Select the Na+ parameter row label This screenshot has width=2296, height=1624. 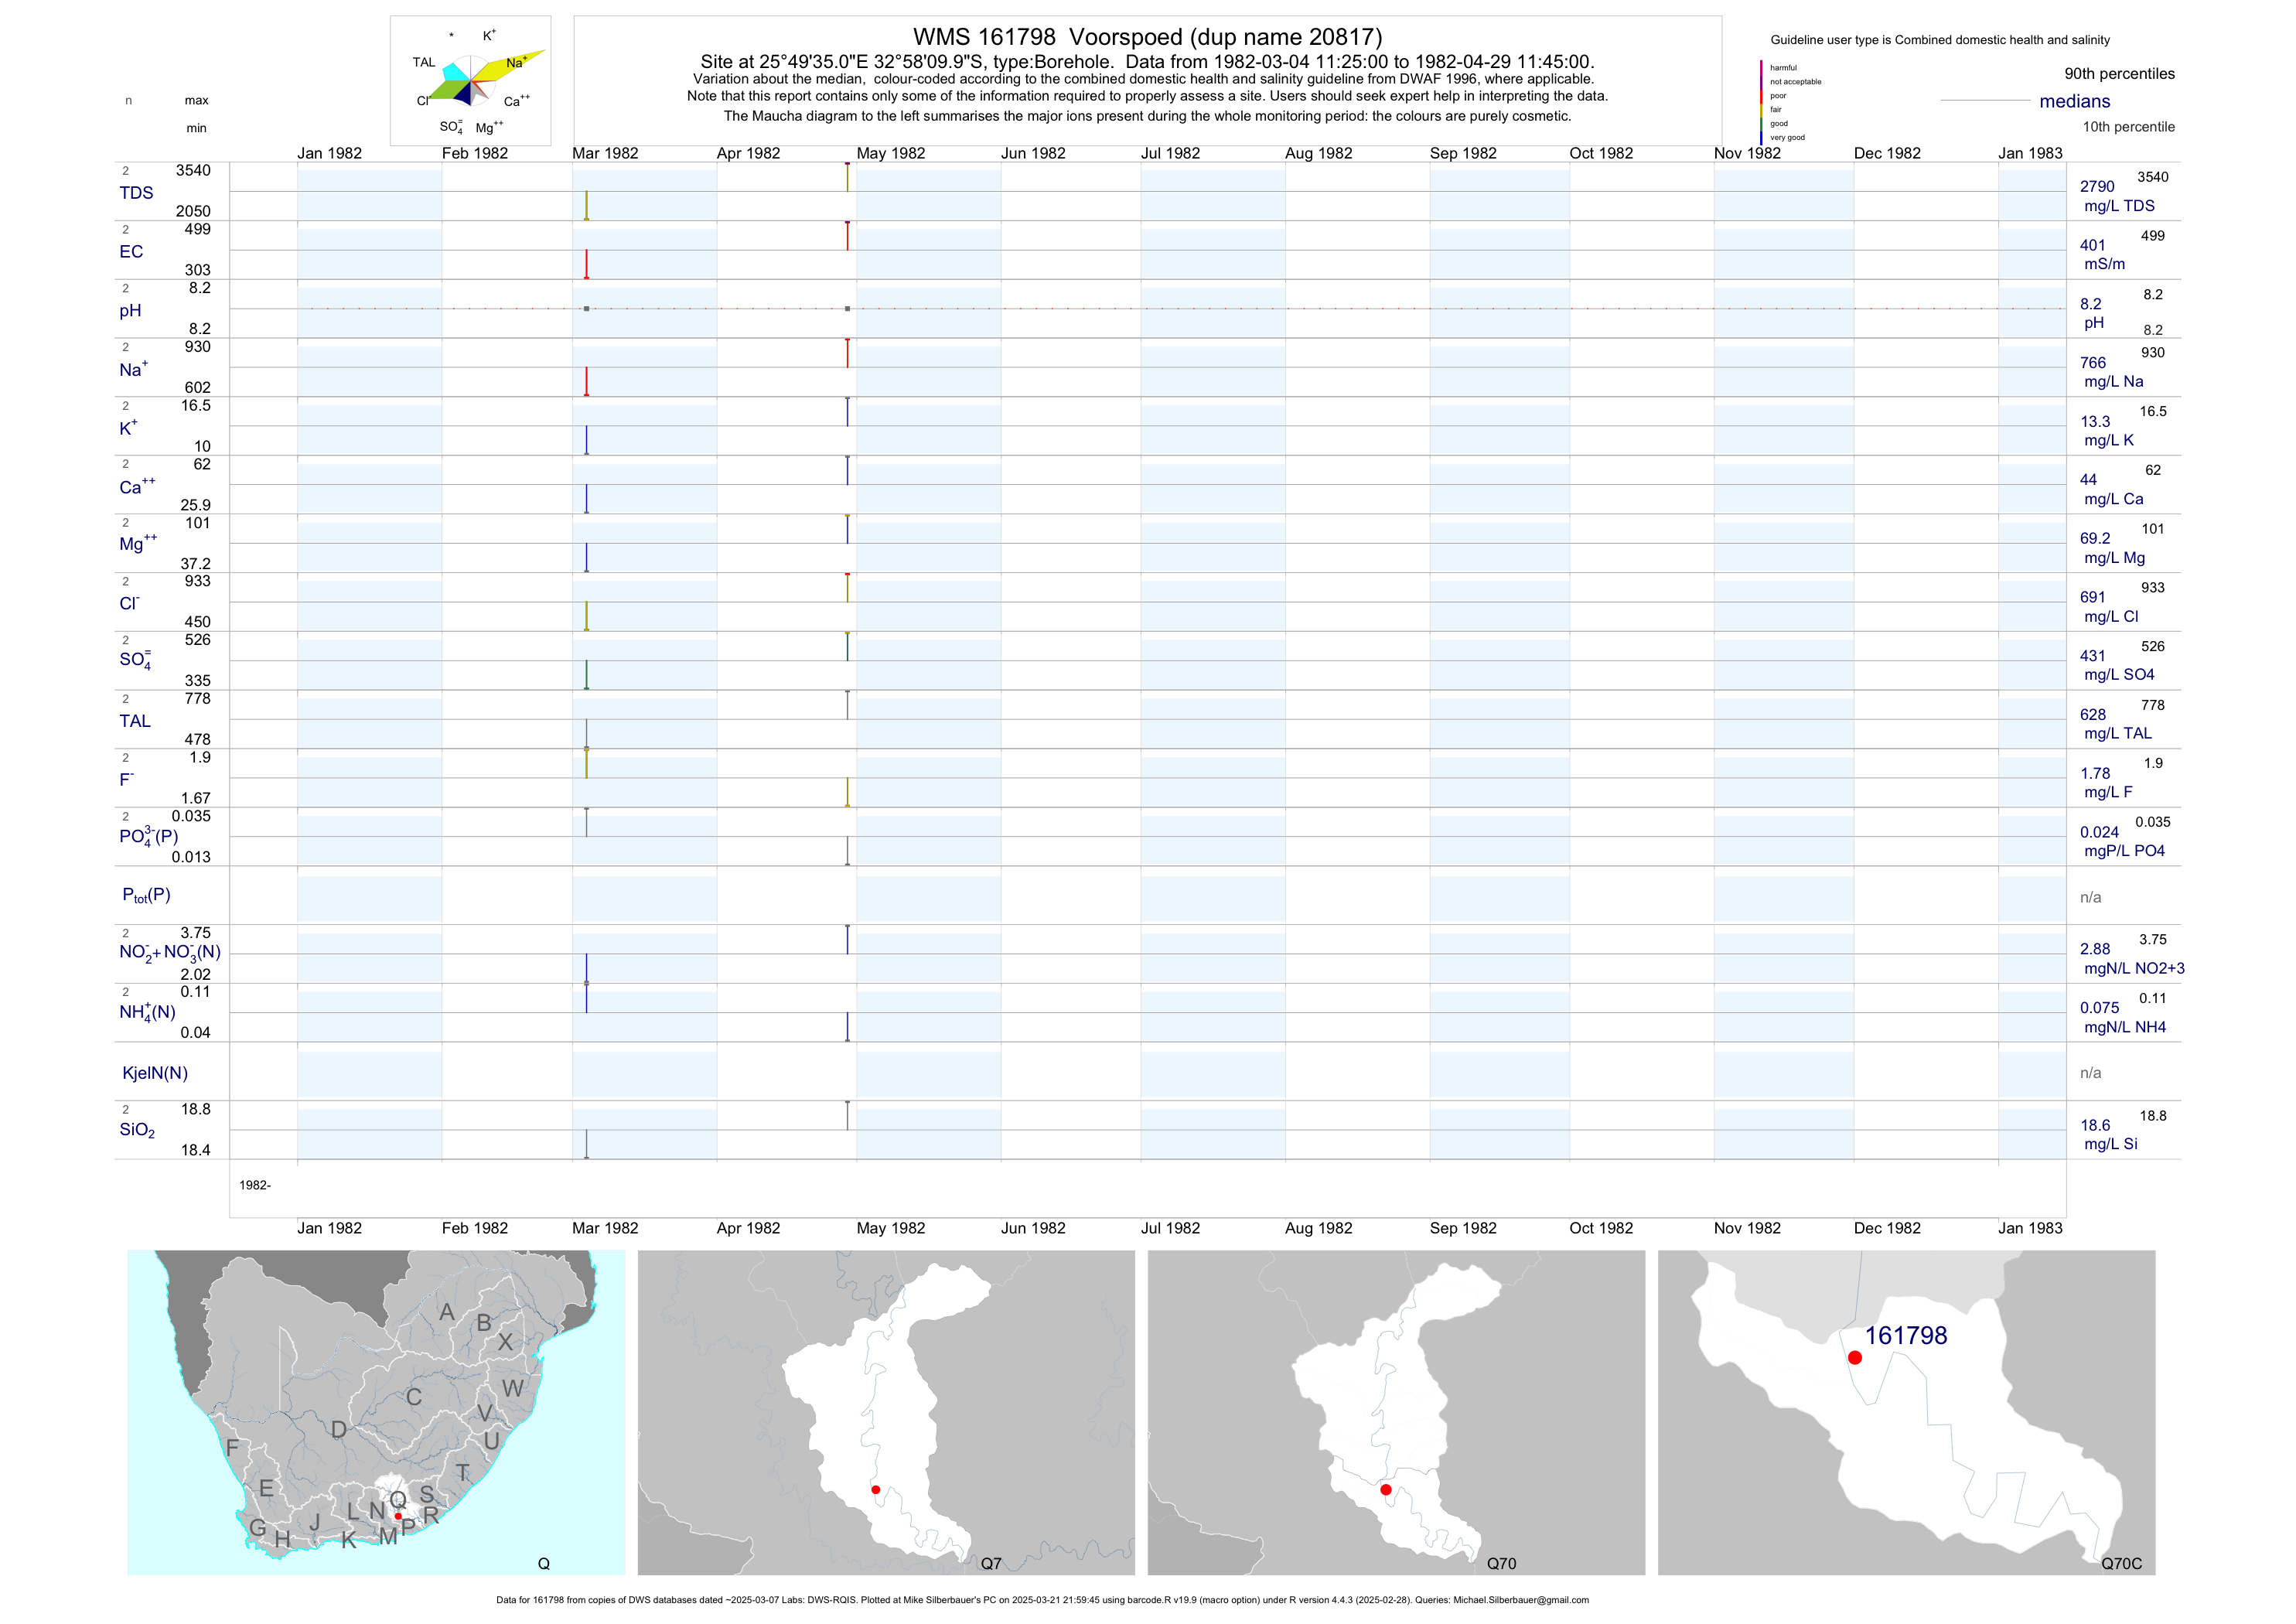(132, 370)
